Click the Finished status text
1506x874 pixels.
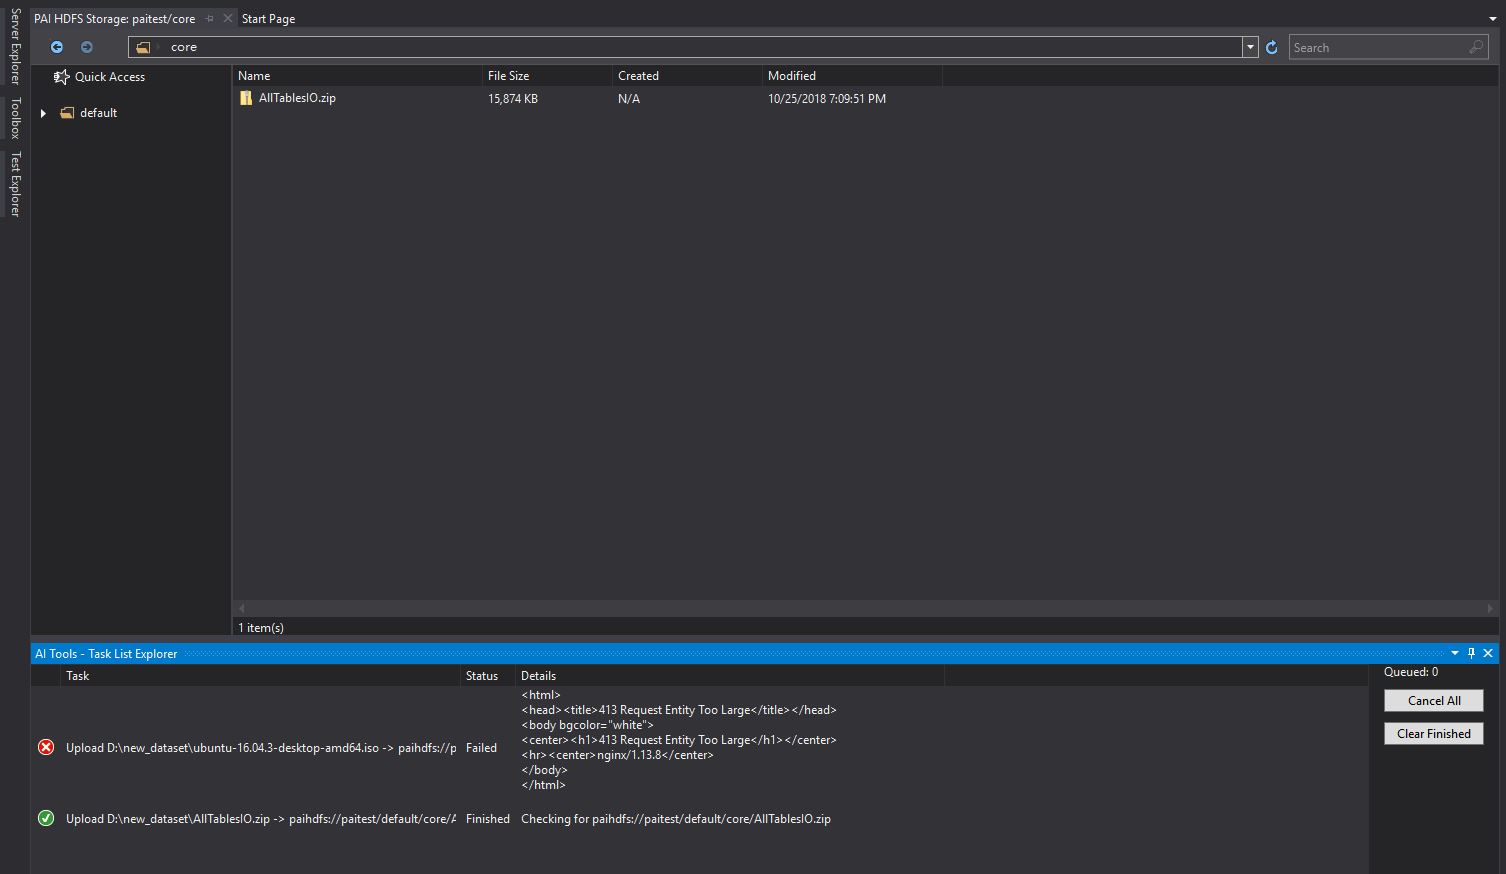[x=488, y=819]
